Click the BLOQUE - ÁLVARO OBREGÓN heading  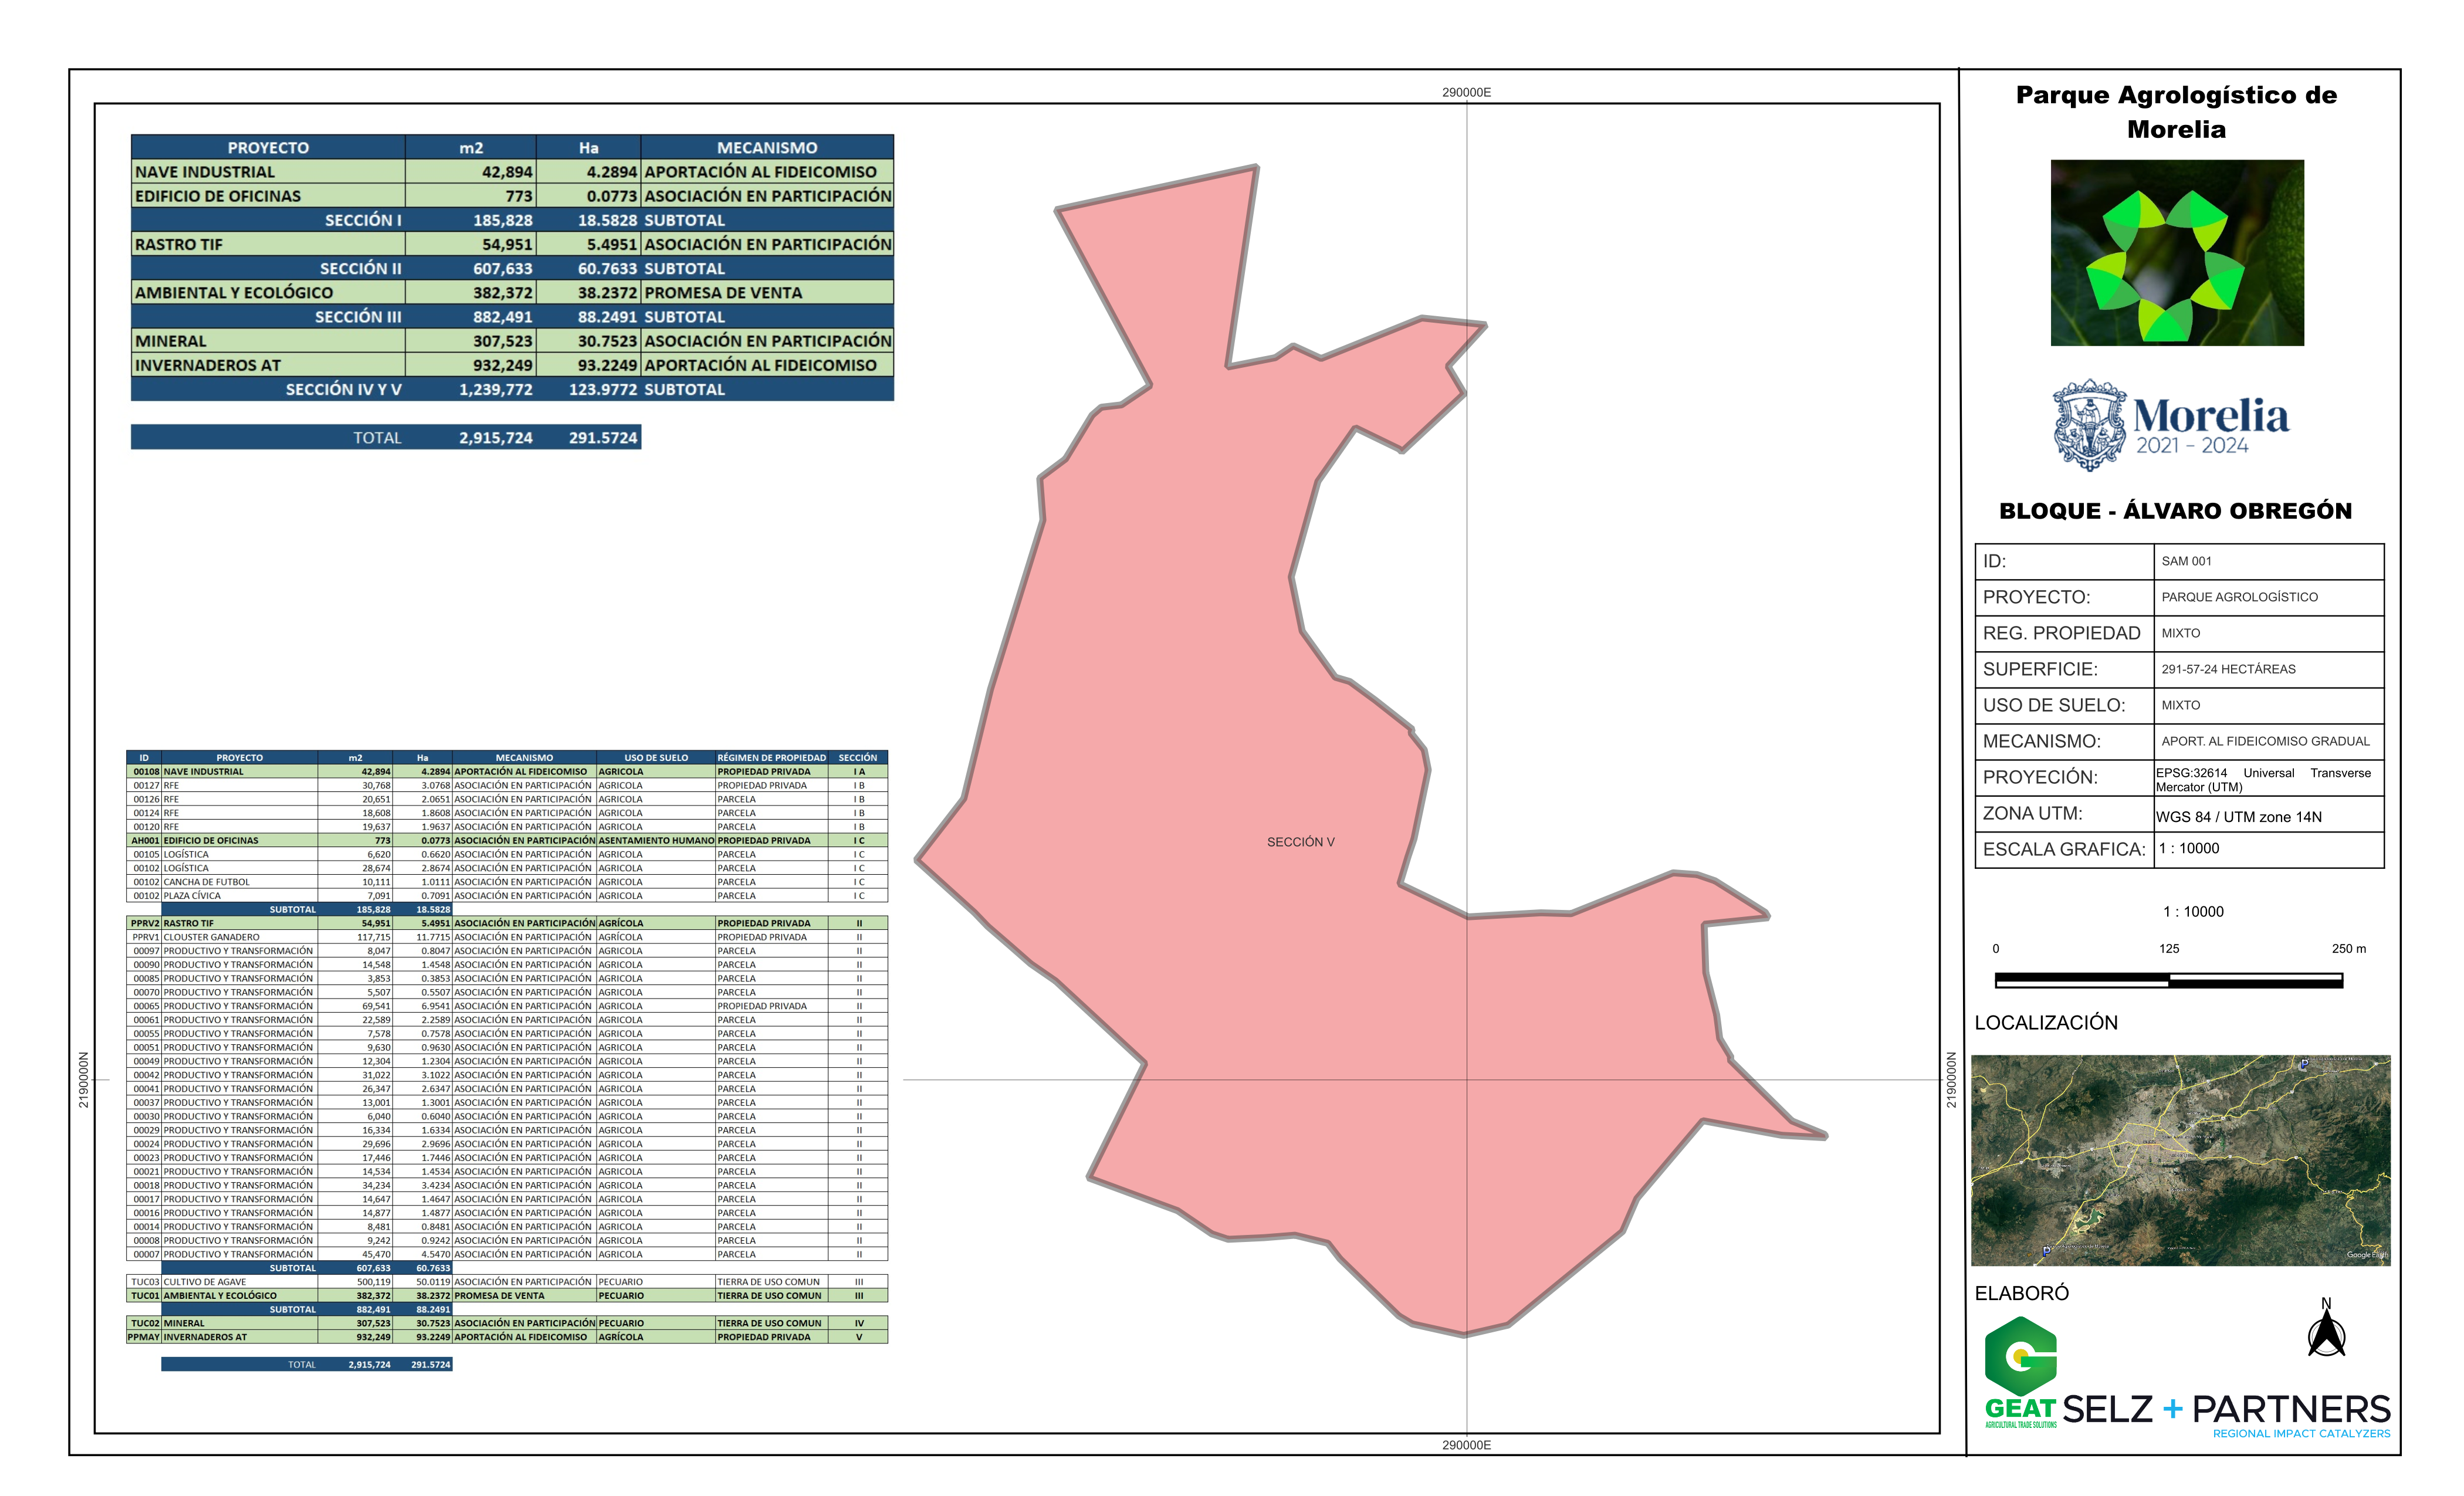click(2175, 511)
